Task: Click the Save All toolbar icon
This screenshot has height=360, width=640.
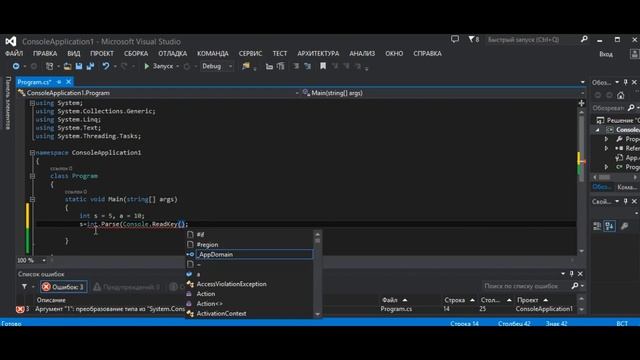Action: [x=90, y=66]
